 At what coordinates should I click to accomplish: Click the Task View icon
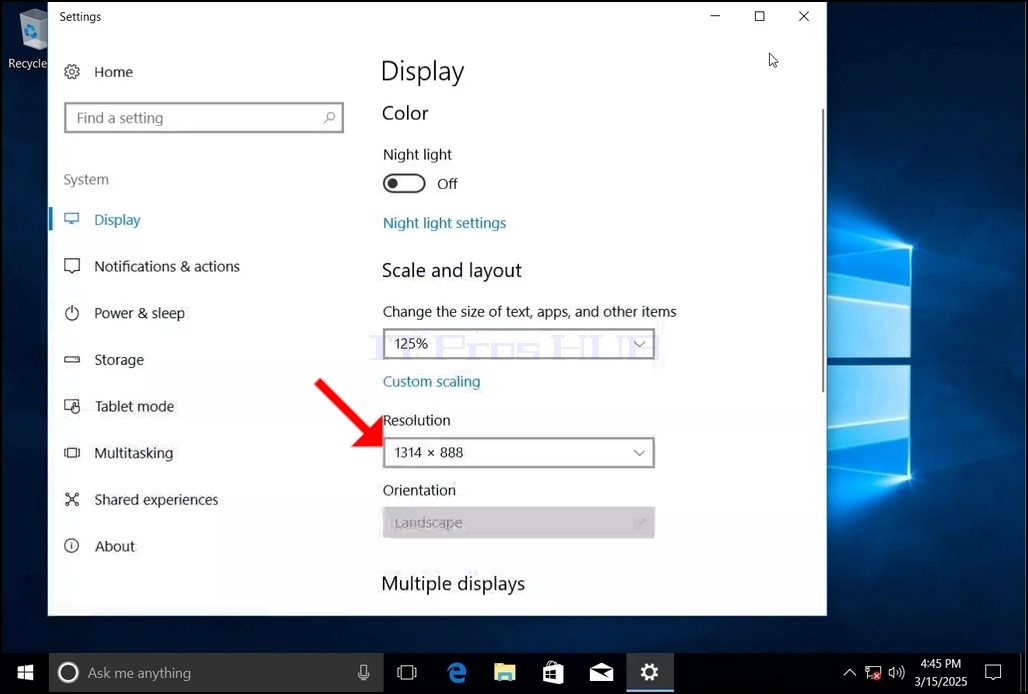[407, 672]
